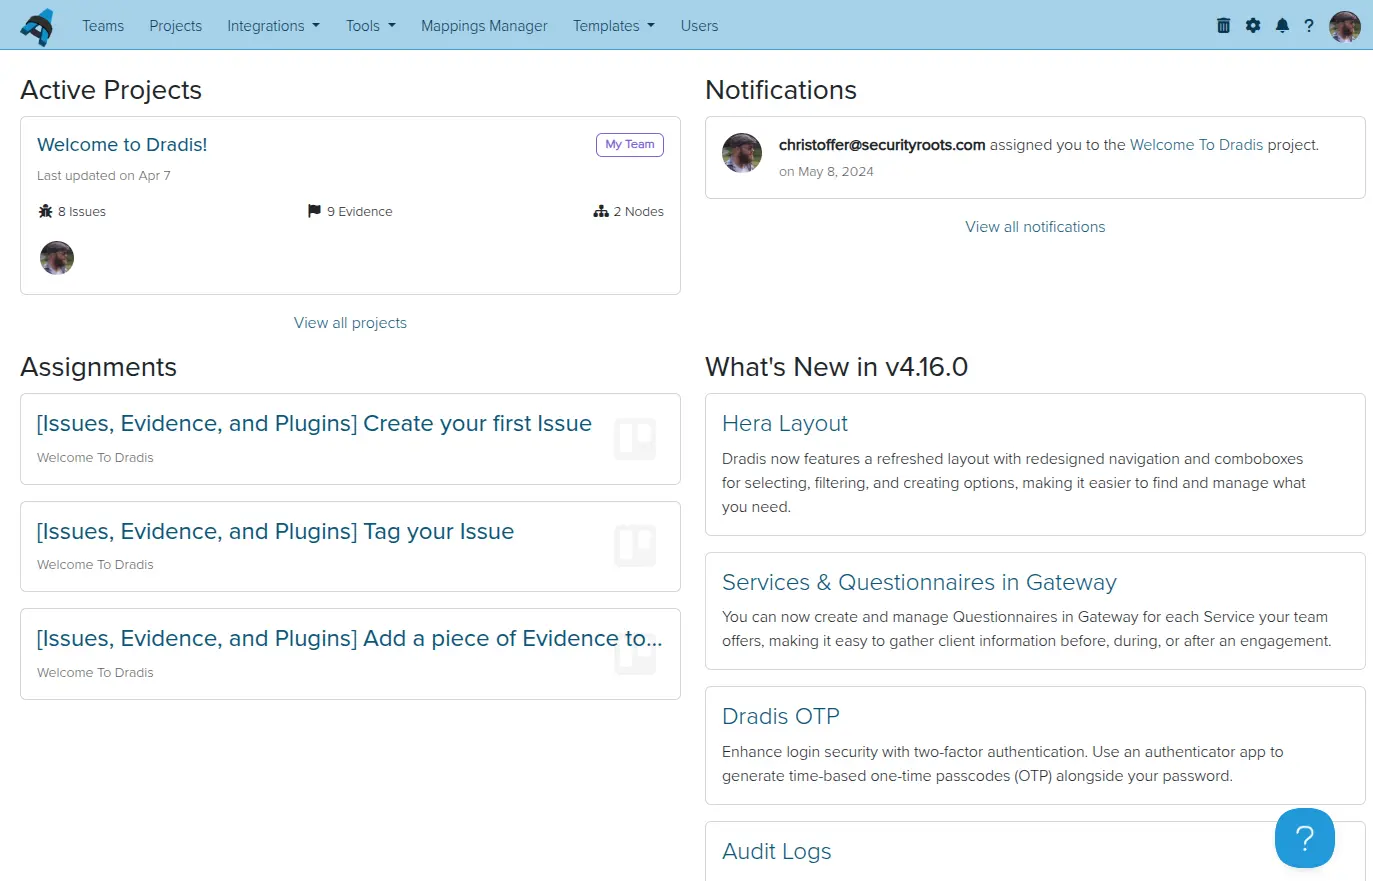Image resolution: width=1373 pixels, height=881 pixels.
Task: Click the notification sender's avatar
Action: [x=742, y=153]
